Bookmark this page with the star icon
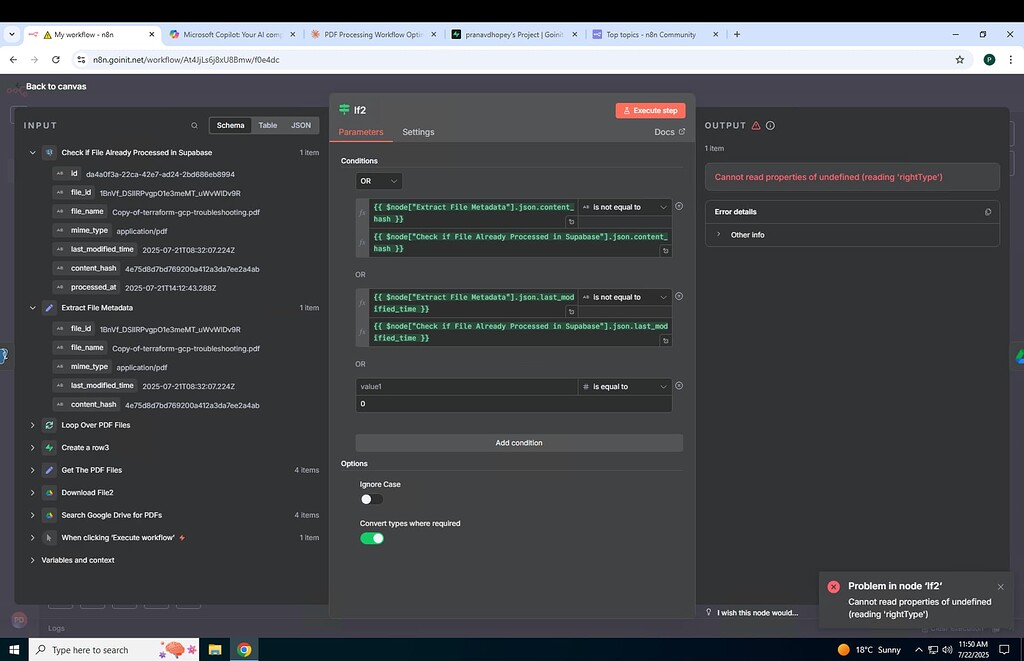This screenshot has width=1024, height=661. (x=960, y=60)
